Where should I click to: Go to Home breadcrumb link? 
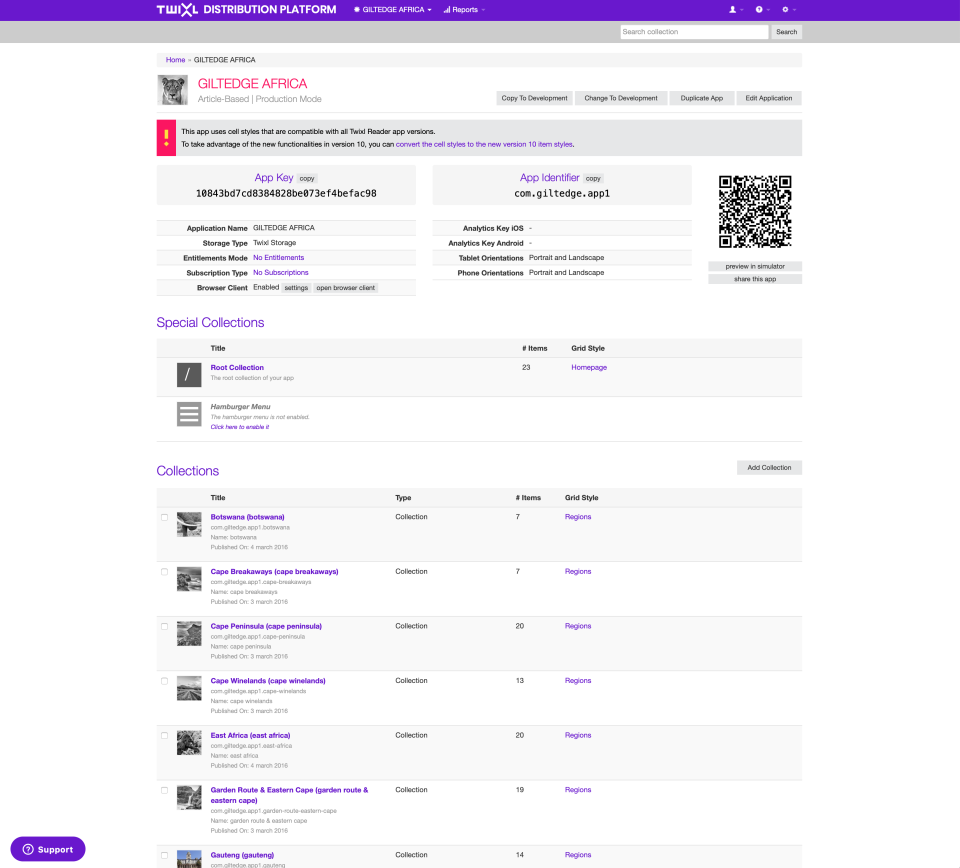pos(175,60)
